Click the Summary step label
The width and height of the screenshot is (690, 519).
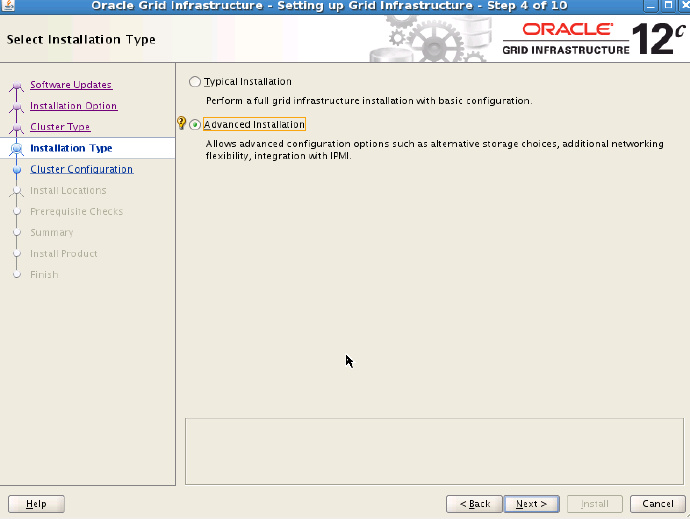tap(51, 232)
